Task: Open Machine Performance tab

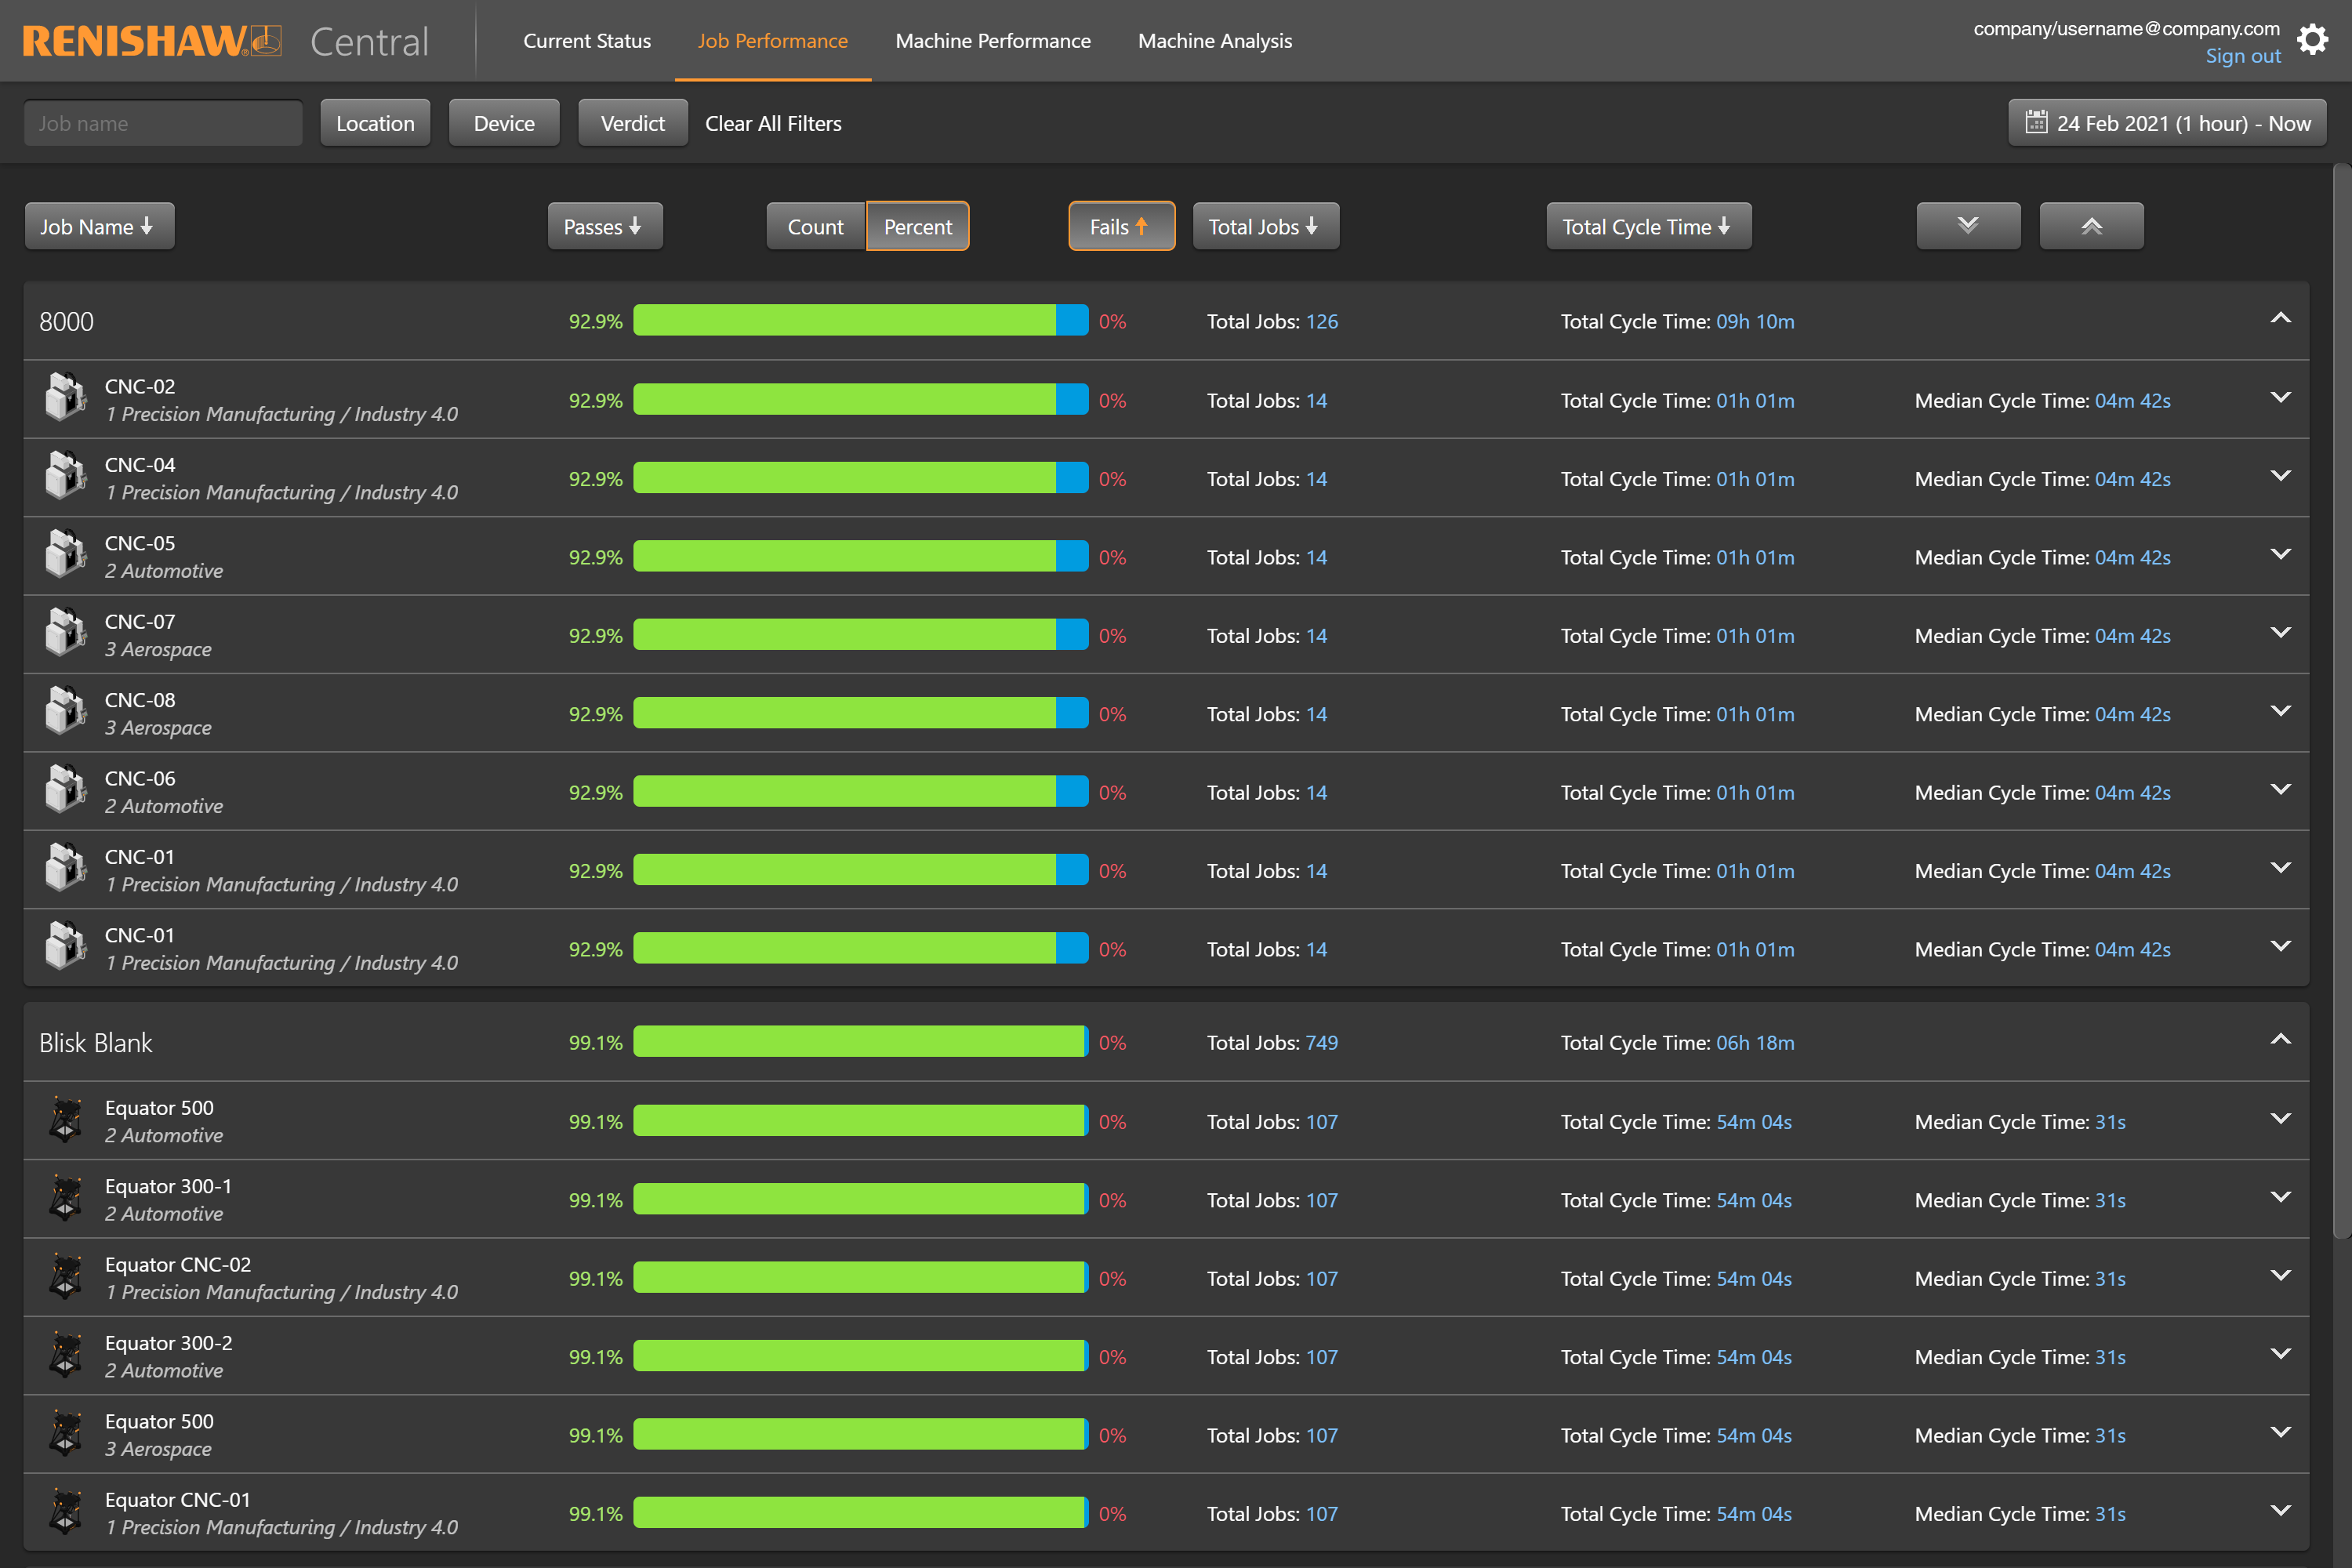Action: pos(992,41)
